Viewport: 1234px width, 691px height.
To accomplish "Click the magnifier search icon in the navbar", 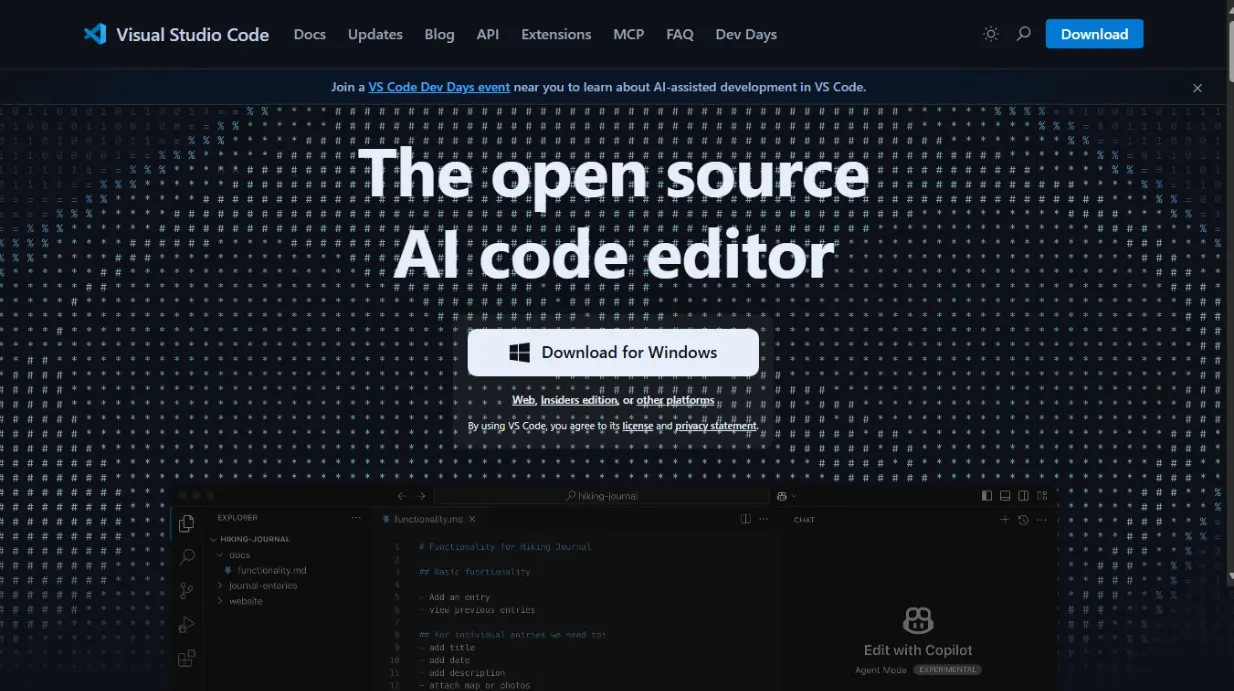I will [x=1023, y=33].
